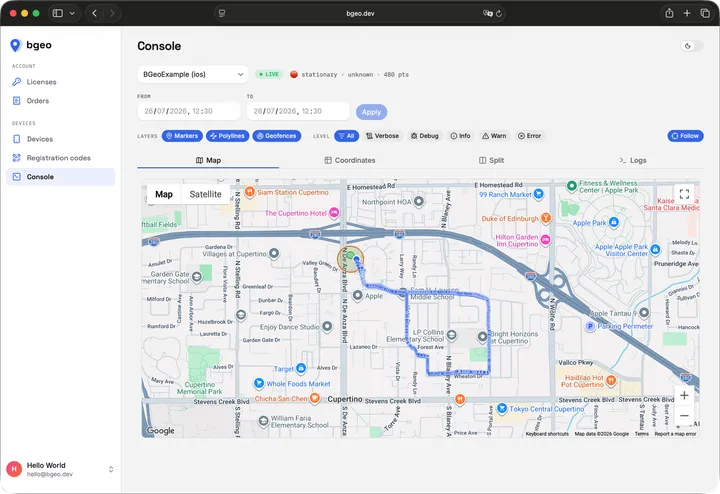Viewport: 720px width, 494px height.
Task: Click Report a map error link
Action: [675, 434]
